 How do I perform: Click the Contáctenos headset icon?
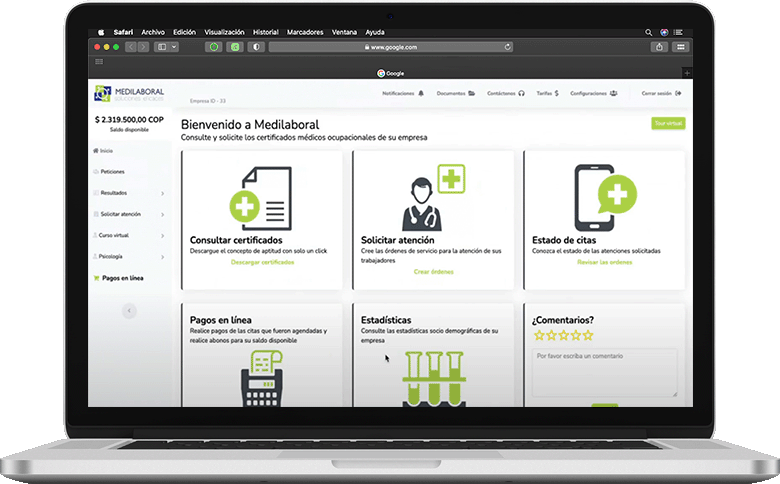pos(521,93)
